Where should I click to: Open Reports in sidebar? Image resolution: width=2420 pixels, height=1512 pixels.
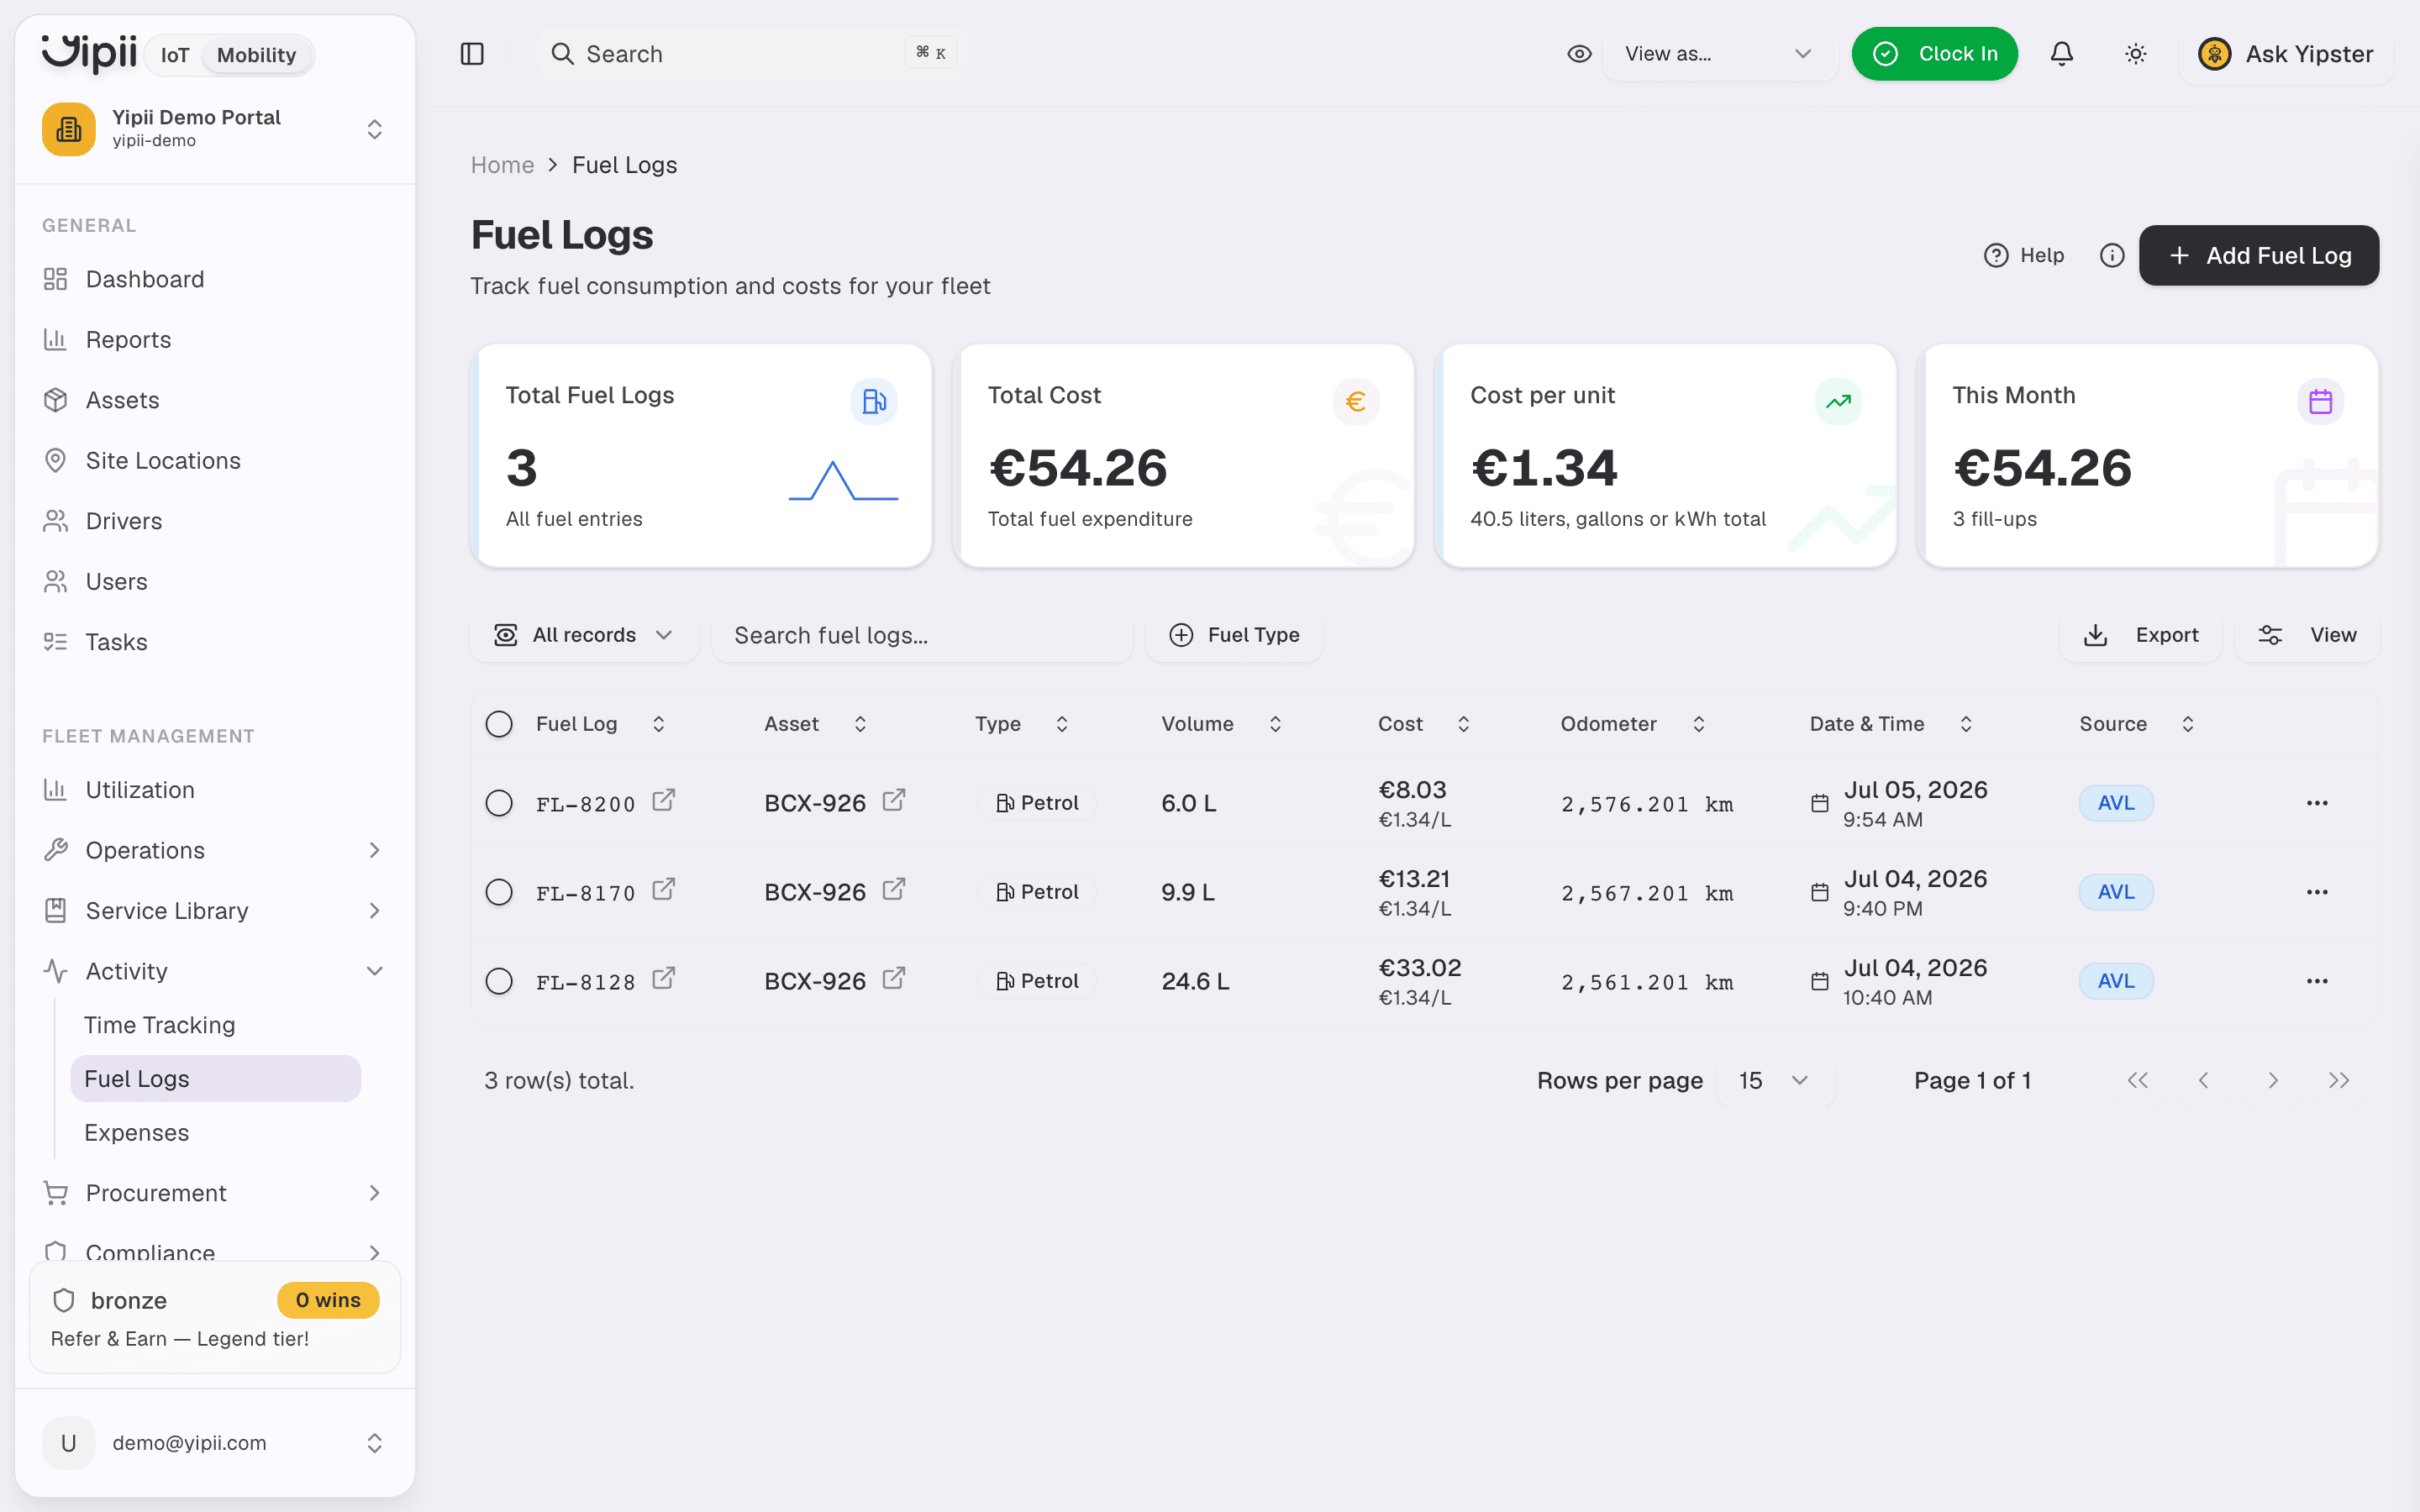tap(214, 340)
